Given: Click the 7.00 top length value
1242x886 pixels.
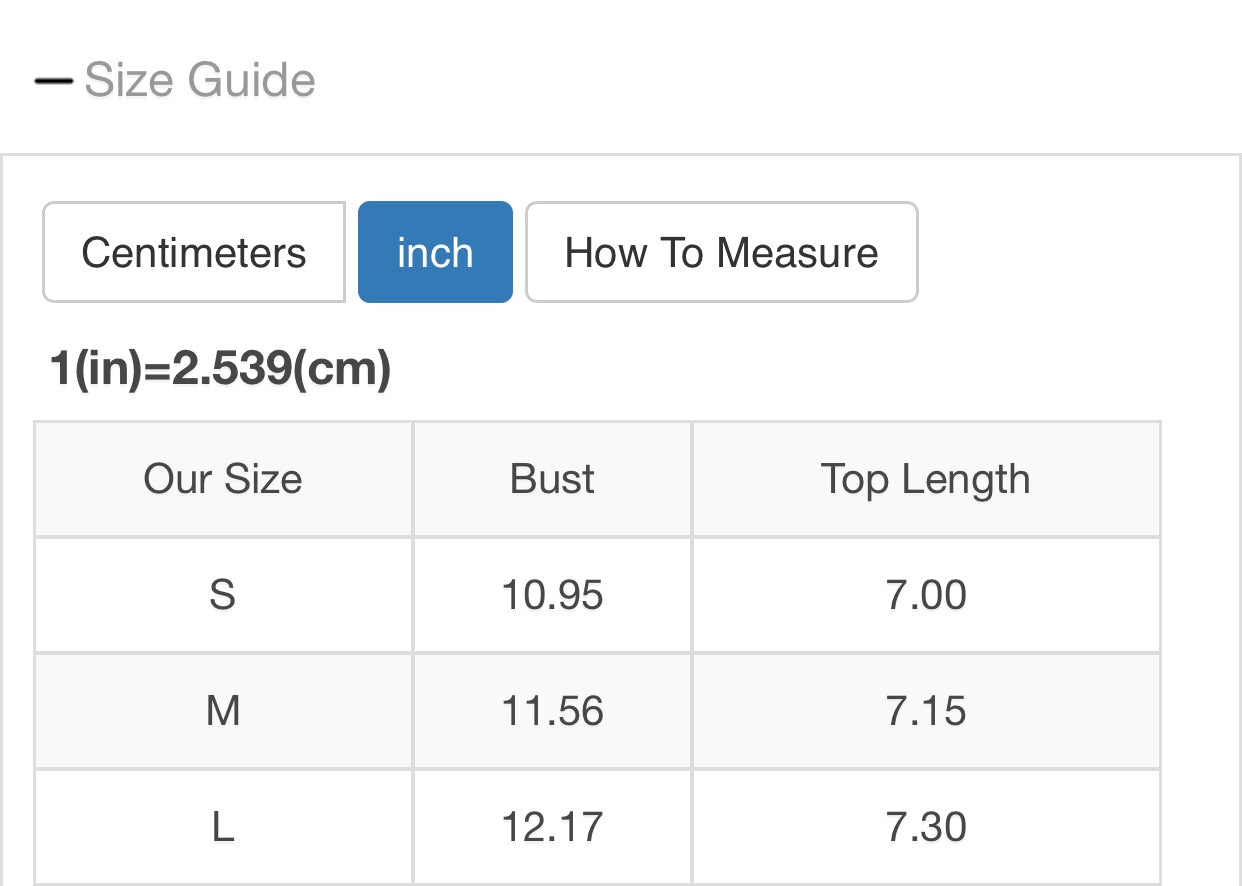Looking at the screenshot, I should click(x=926, y=595).
